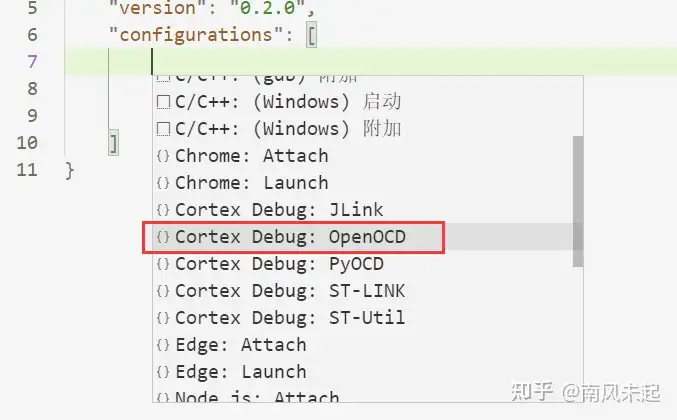
Task: Click braces icon beside Edge: Attach
Action: pyautogui.click(x=163, y=345)
